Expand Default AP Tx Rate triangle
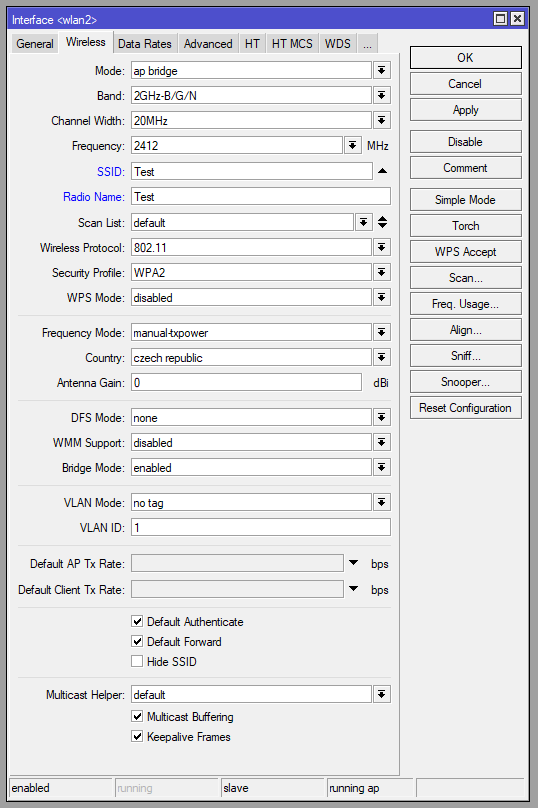This screenshot has height=808, width=538. pyautogui.click(x=354, y=563)
